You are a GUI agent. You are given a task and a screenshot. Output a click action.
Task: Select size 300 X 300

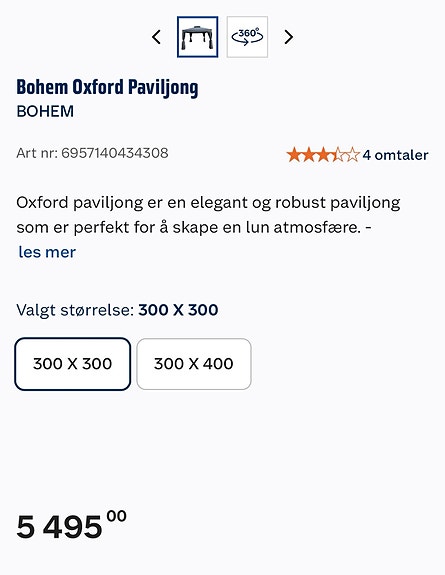pos(73,364)
